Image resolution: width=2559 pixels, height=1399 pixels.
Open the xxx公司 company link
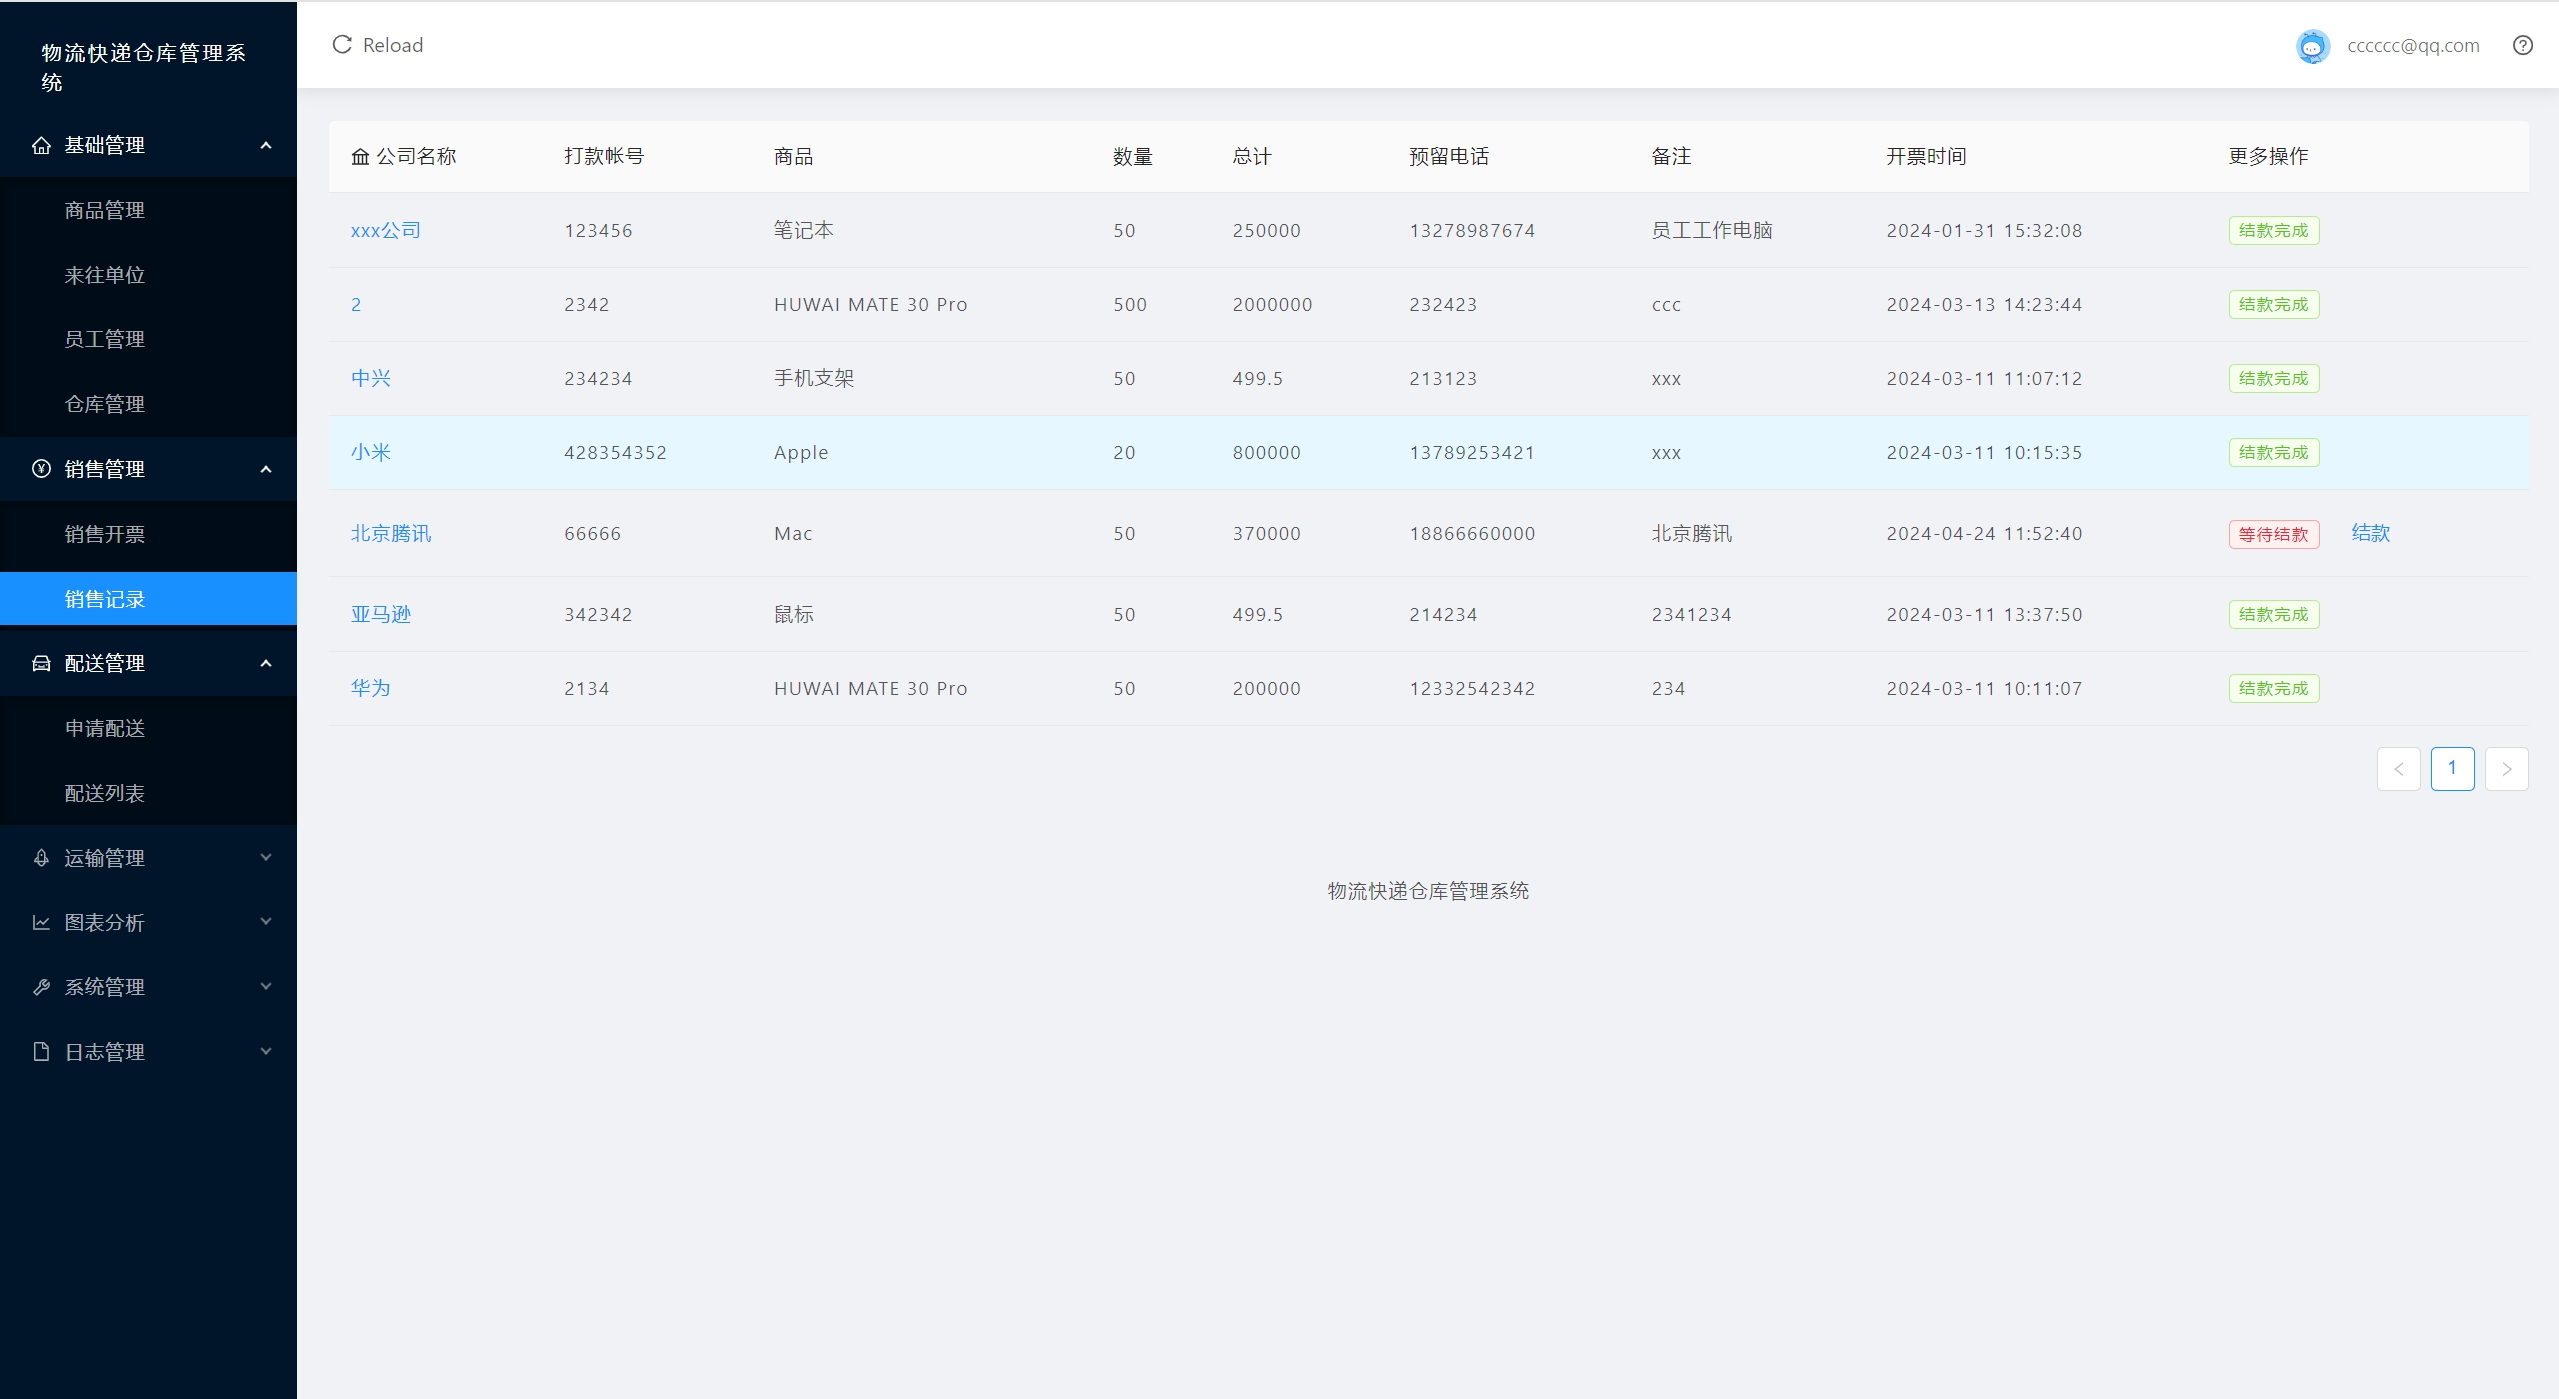[385, 230]
